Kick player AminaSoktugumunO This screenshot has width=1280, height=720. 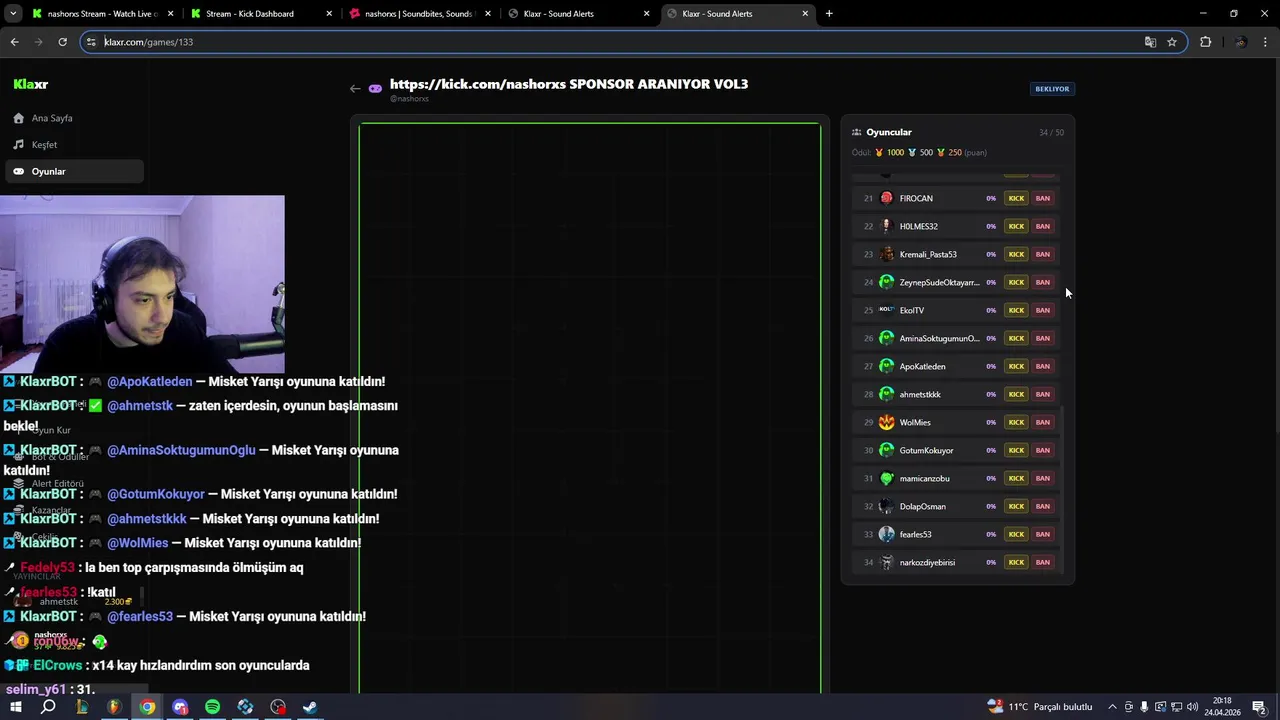tap(1016, 338)
